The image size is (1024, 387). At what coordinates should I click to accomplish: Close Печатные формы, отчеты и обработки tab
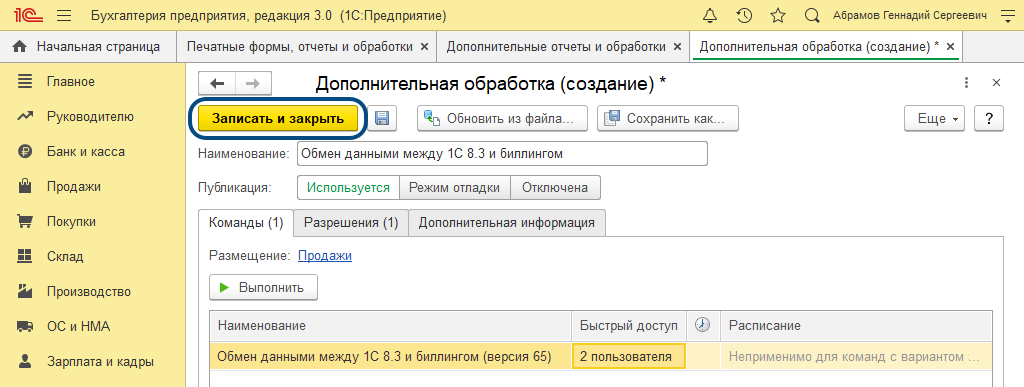424,47
